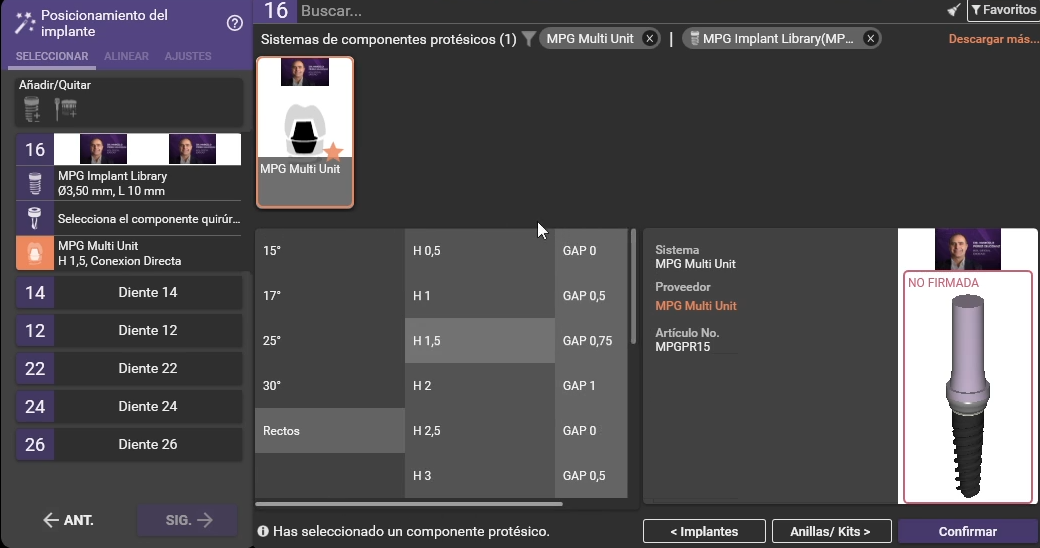
Task: Toggle the Favoritos filter
Action: (1003, 11)
